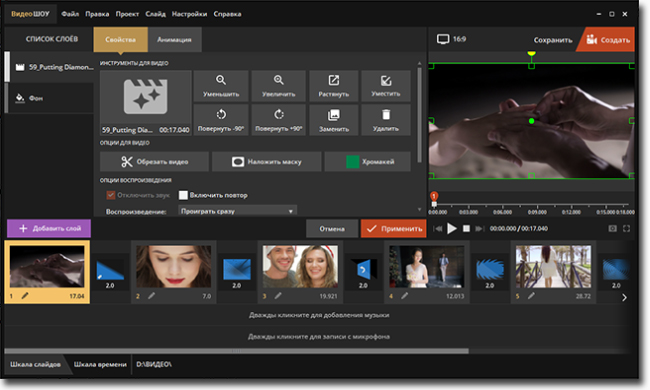Open the Настройки menu

point(189,14)
